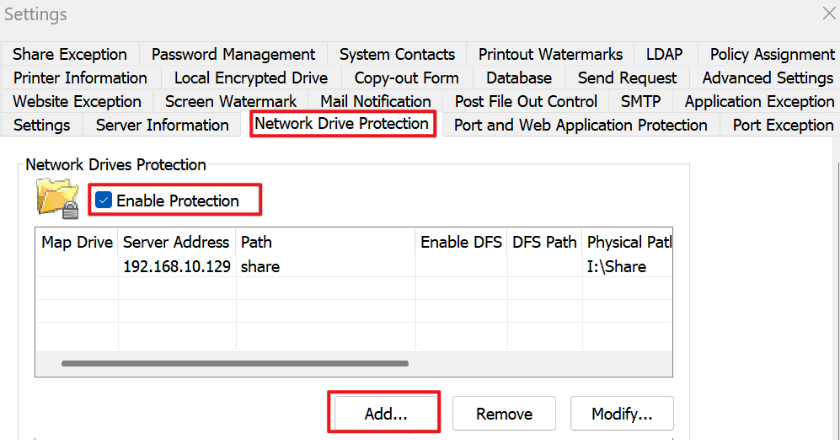Uncheck the Enable Protection checkbox
The height and width of the screenshot is (440, 840).
coord(103,200)
